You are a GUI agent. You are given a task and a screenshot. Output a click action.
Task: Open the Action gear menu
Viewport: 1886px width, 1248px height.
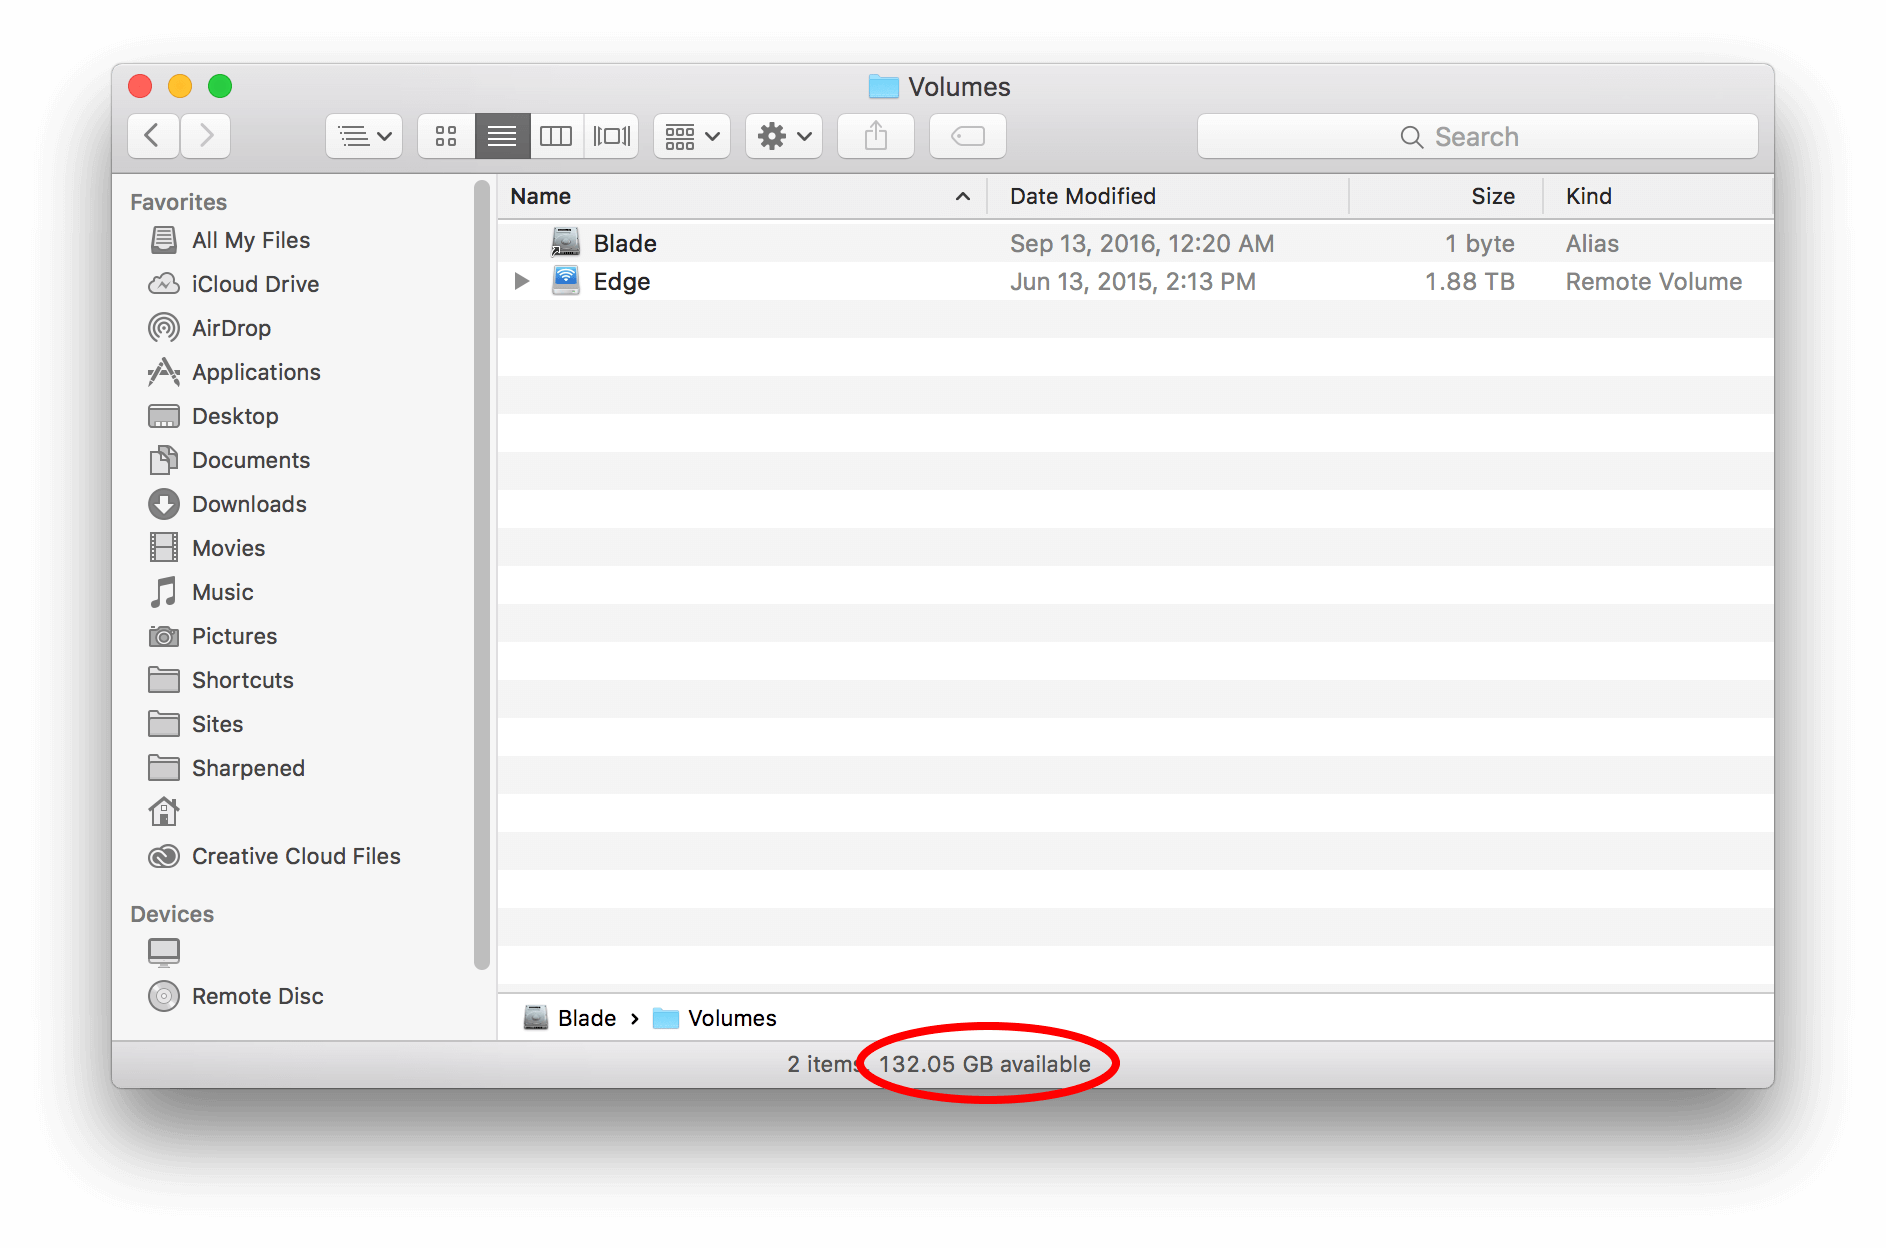784,136
